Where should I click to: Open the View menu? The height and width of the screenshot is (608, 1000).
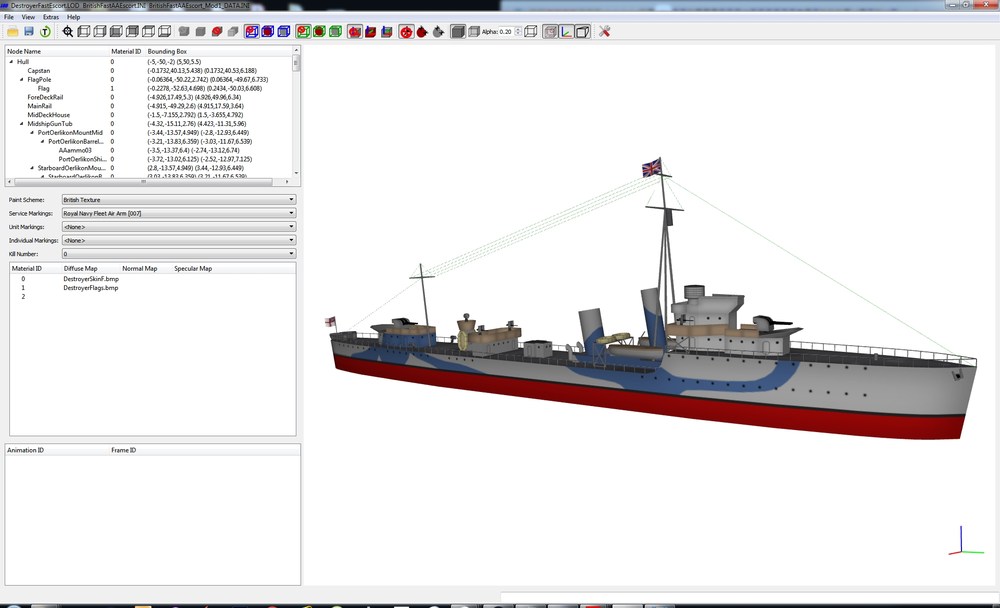click(28, 17)
